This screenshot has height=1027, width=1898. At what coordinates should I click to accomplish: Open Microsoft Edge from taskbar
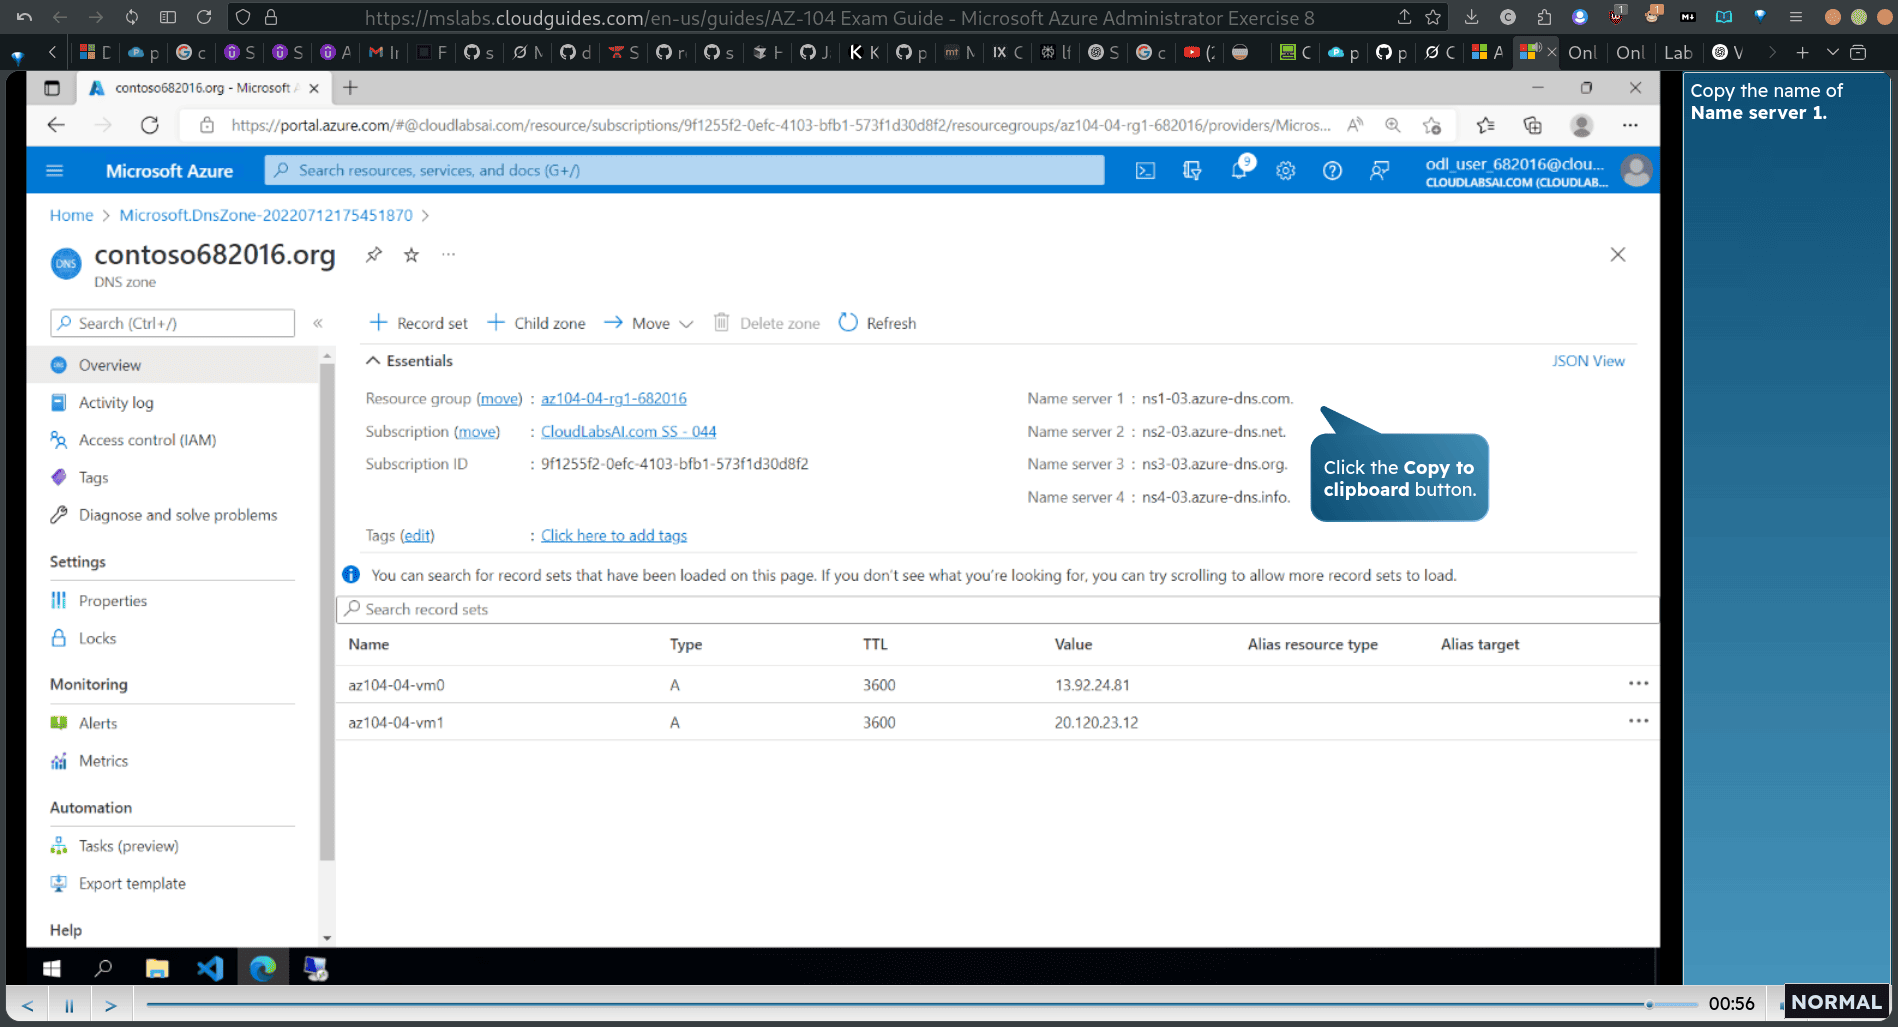(x=263, y=968)
